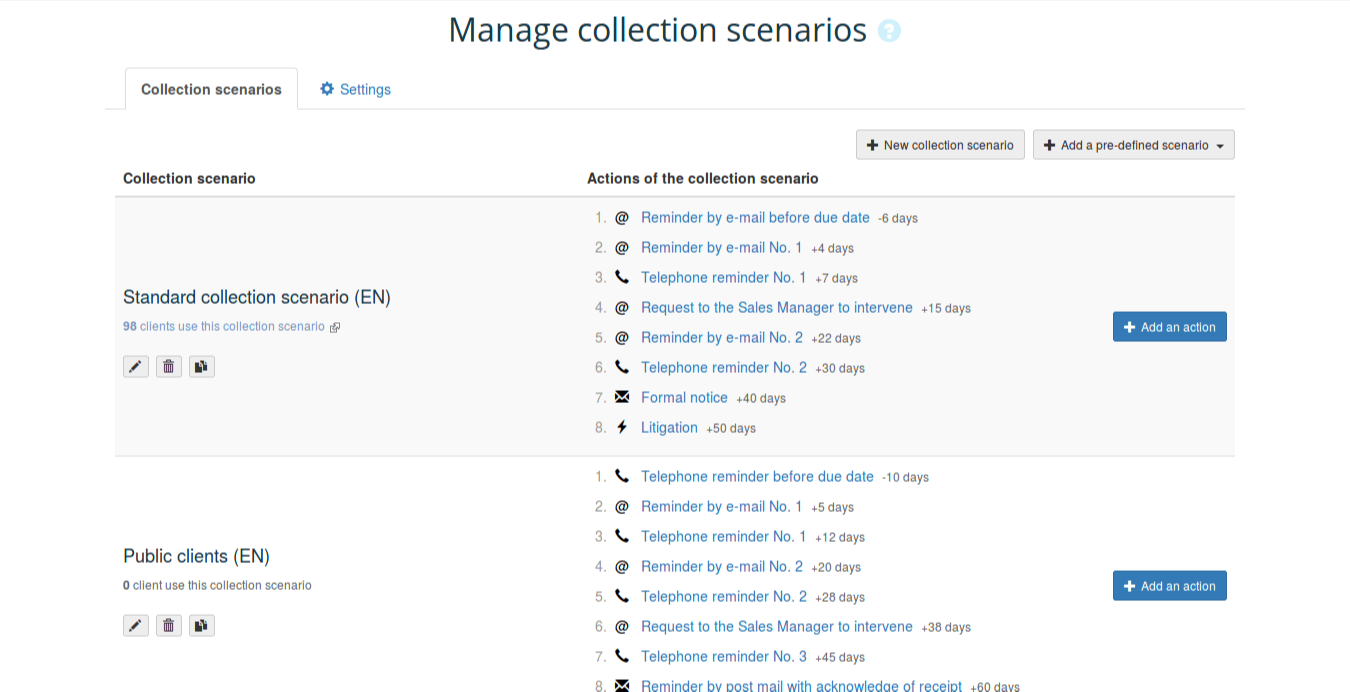Add an action to Public clients scenario

click(x=1169, y=586)
